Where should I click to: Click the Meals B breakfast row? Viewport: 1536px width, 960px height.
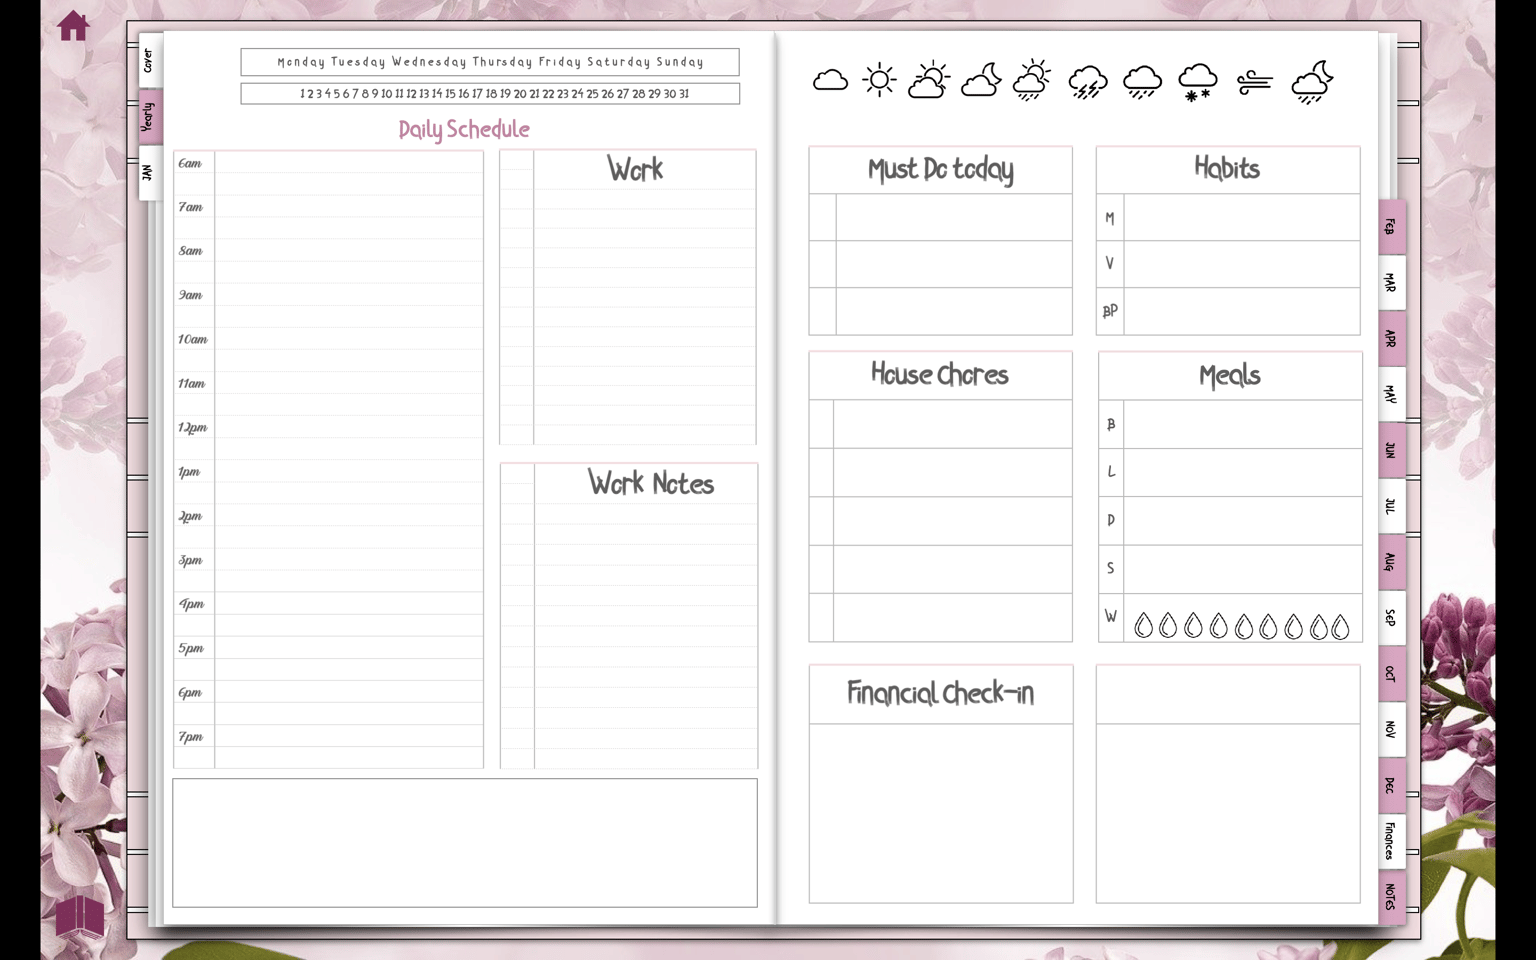pos(1242,424)
